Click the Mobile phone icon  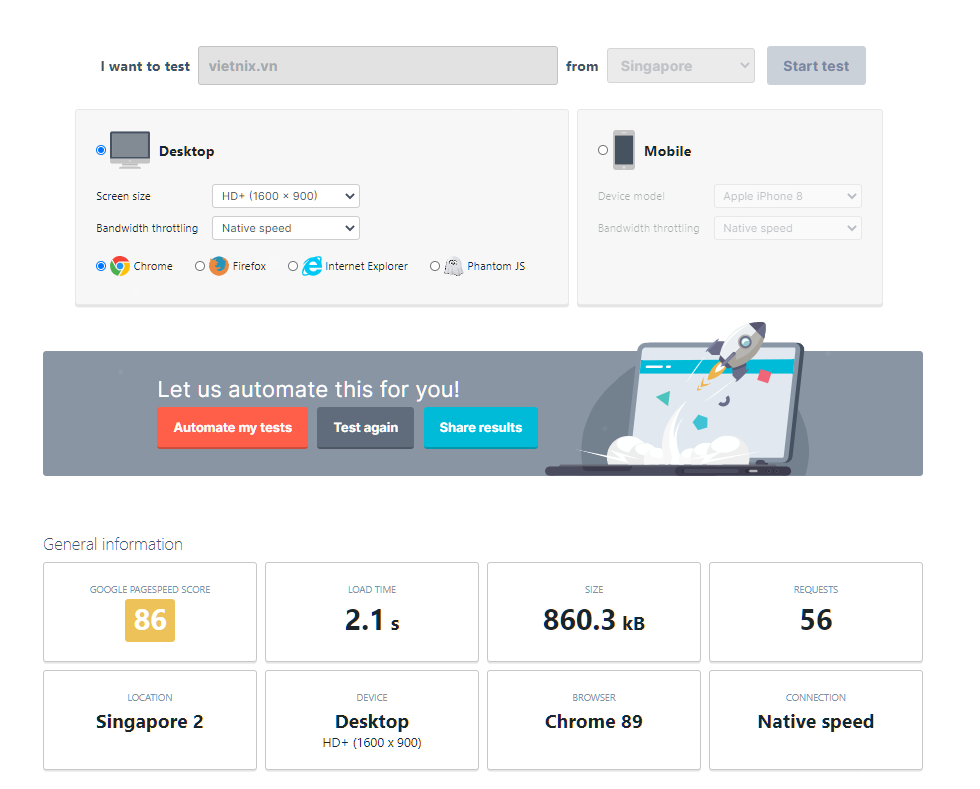point(625,148)
